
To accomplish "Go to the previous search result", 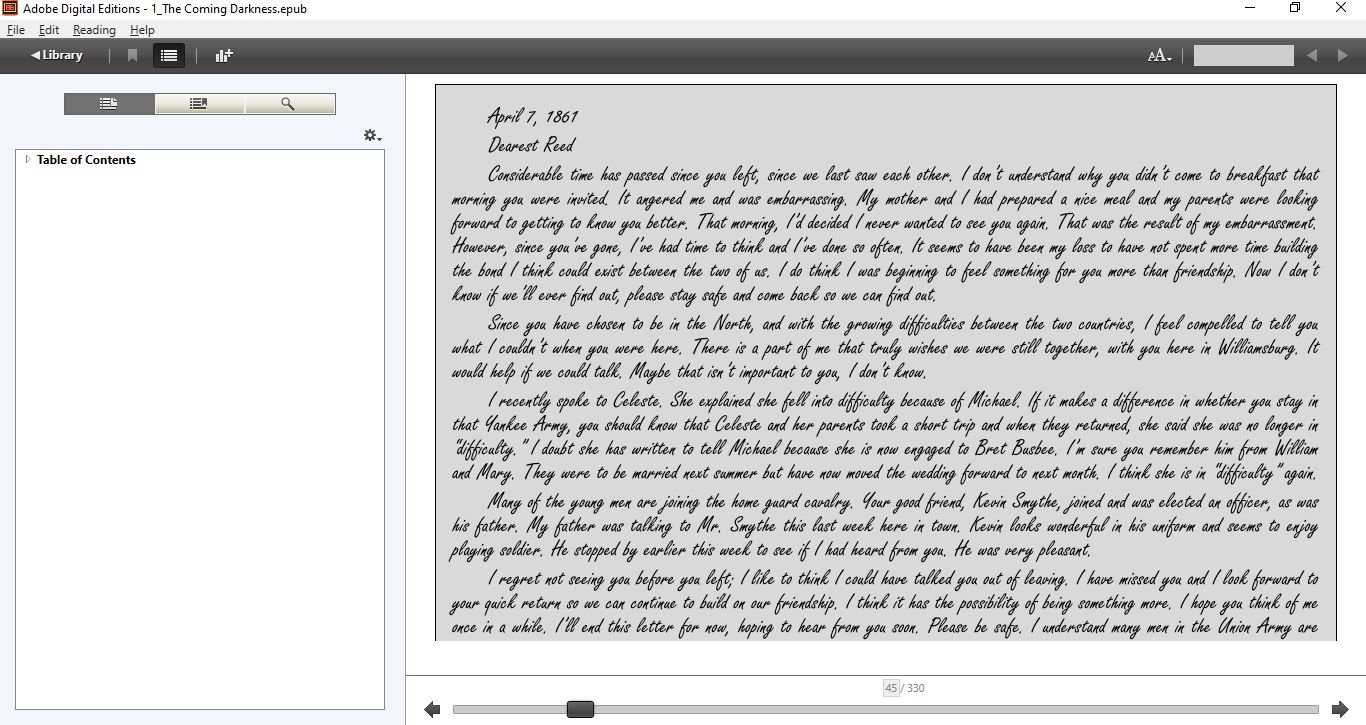I will (x=1312, y=56).
